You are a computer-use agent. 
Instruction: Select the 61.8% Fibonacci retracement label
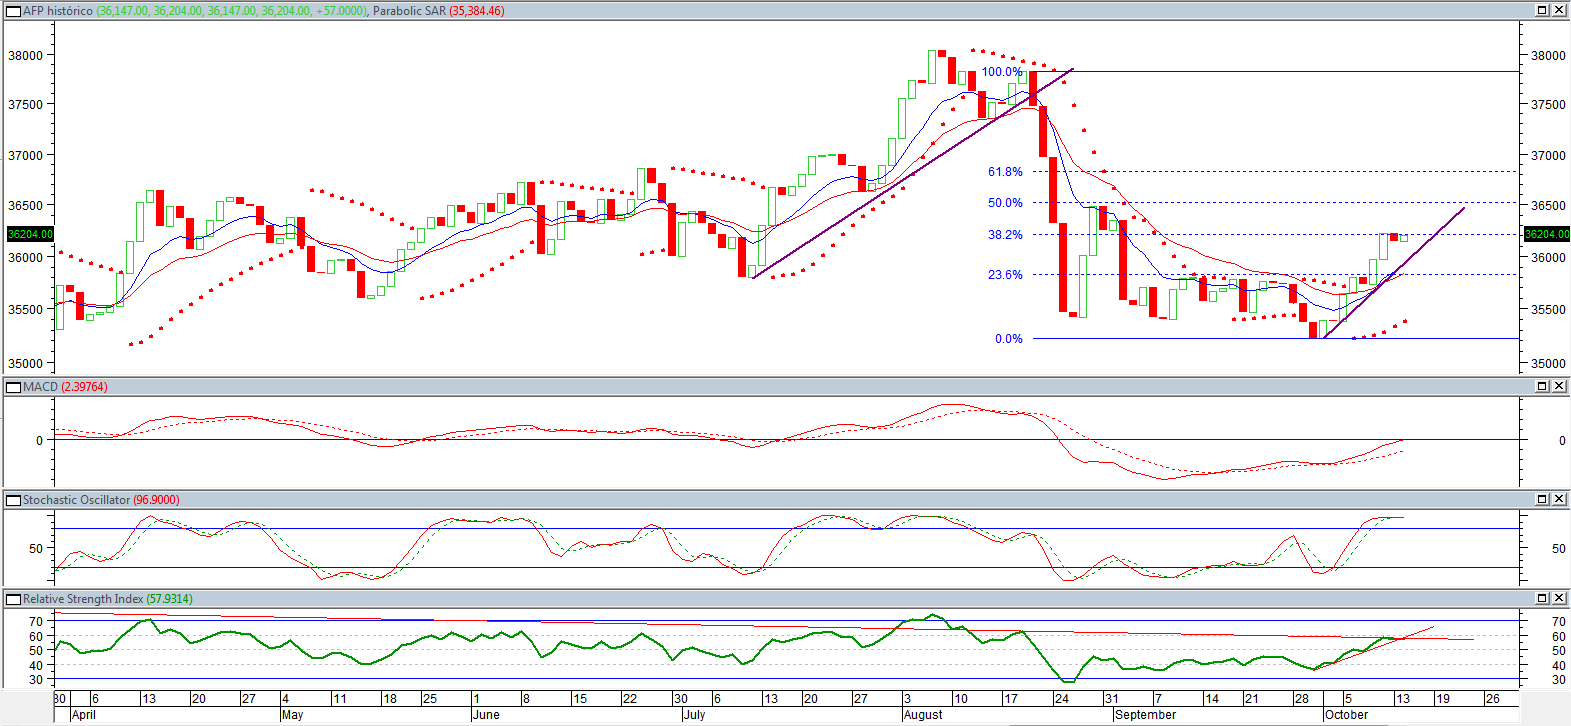click(1005, 172)
